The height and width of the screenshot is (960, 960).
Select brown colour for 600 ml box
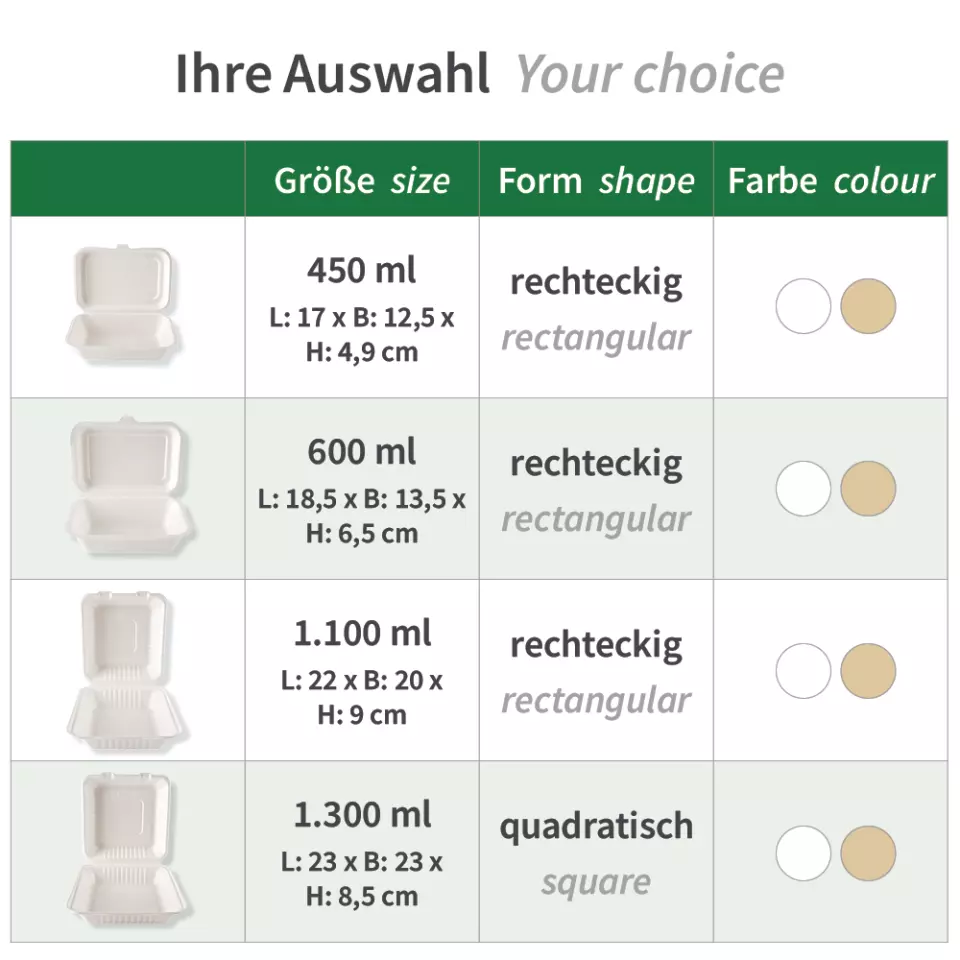[868, 488]
